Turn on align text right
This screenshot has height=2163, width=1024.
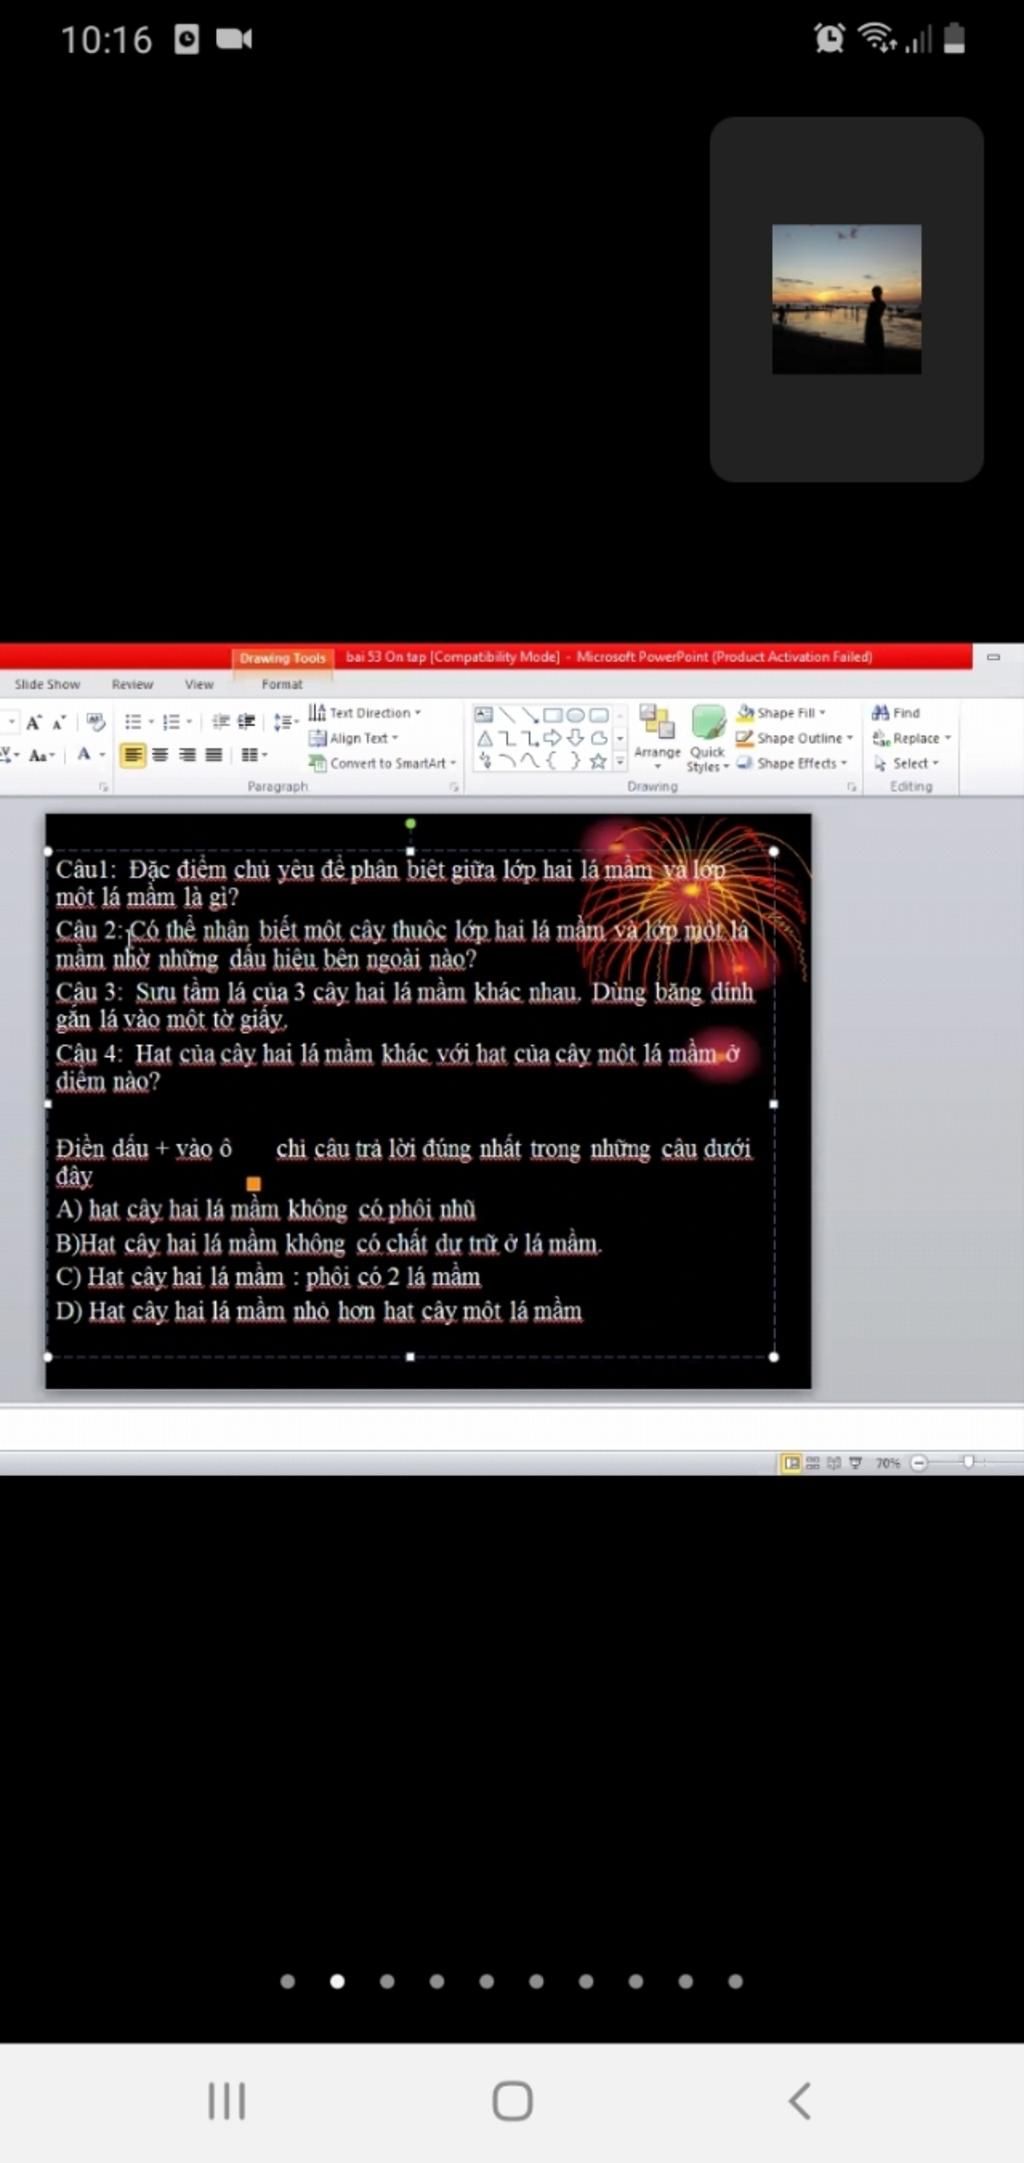tap(187, 755)
